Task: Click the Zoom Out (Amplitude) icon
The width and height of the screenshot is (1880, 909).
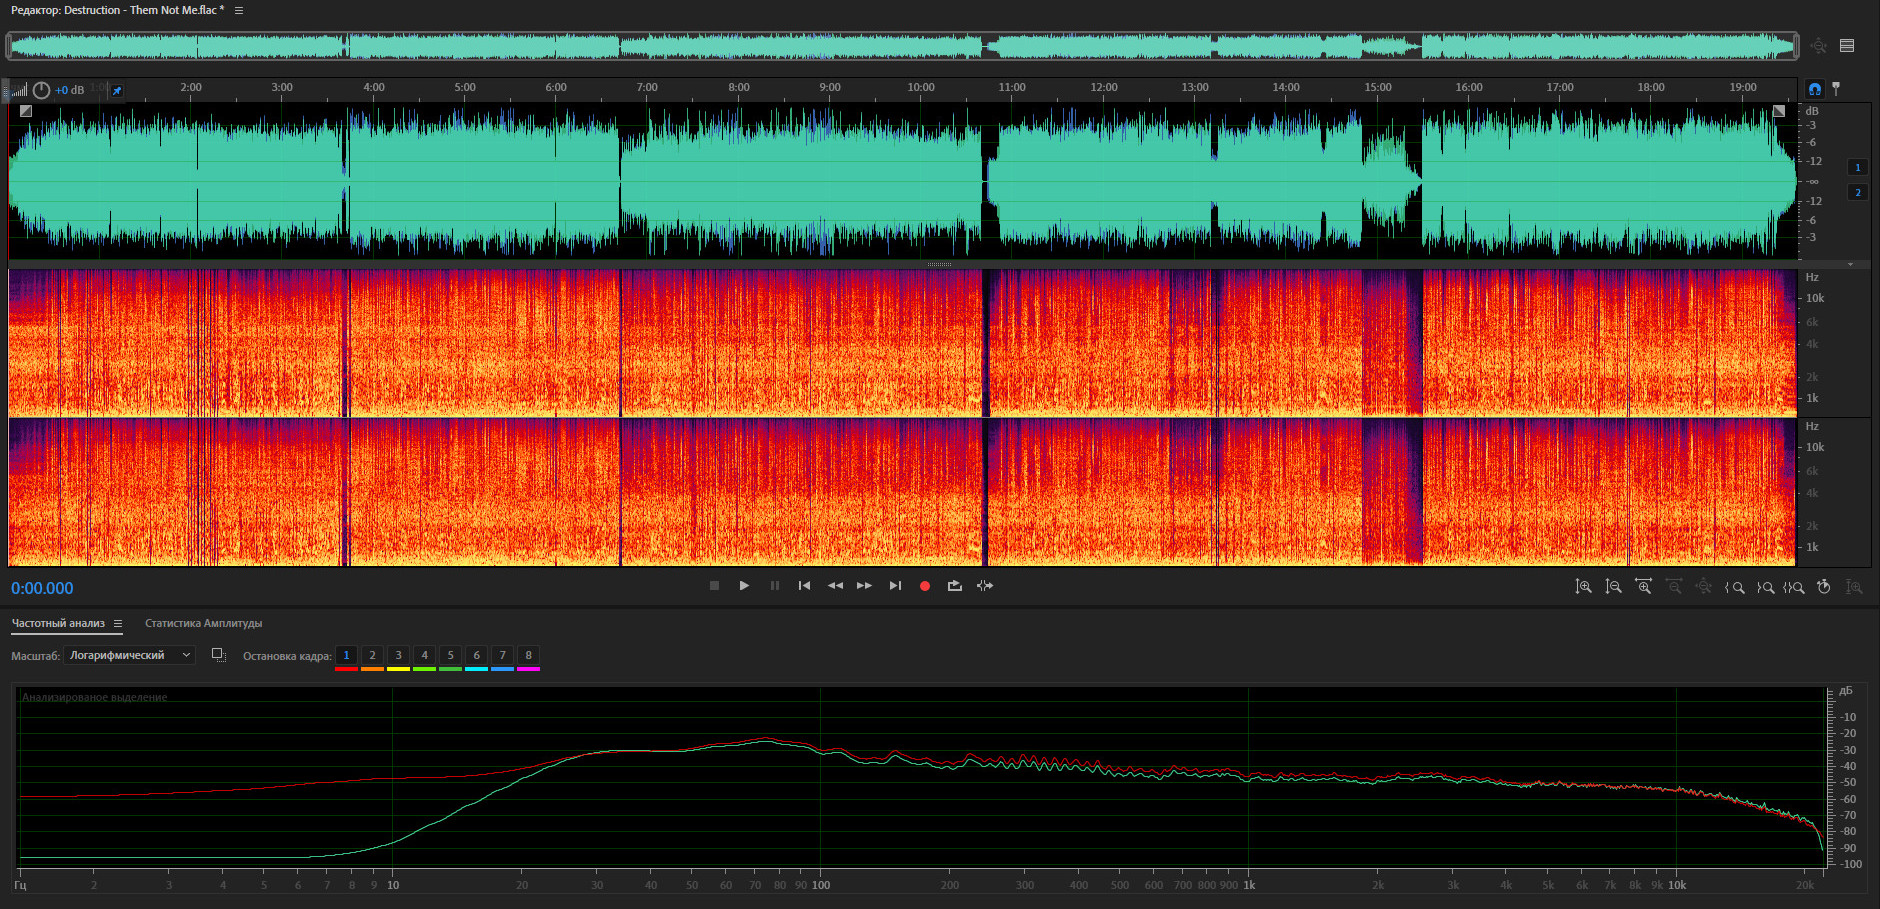Action: coord(1613,587)
